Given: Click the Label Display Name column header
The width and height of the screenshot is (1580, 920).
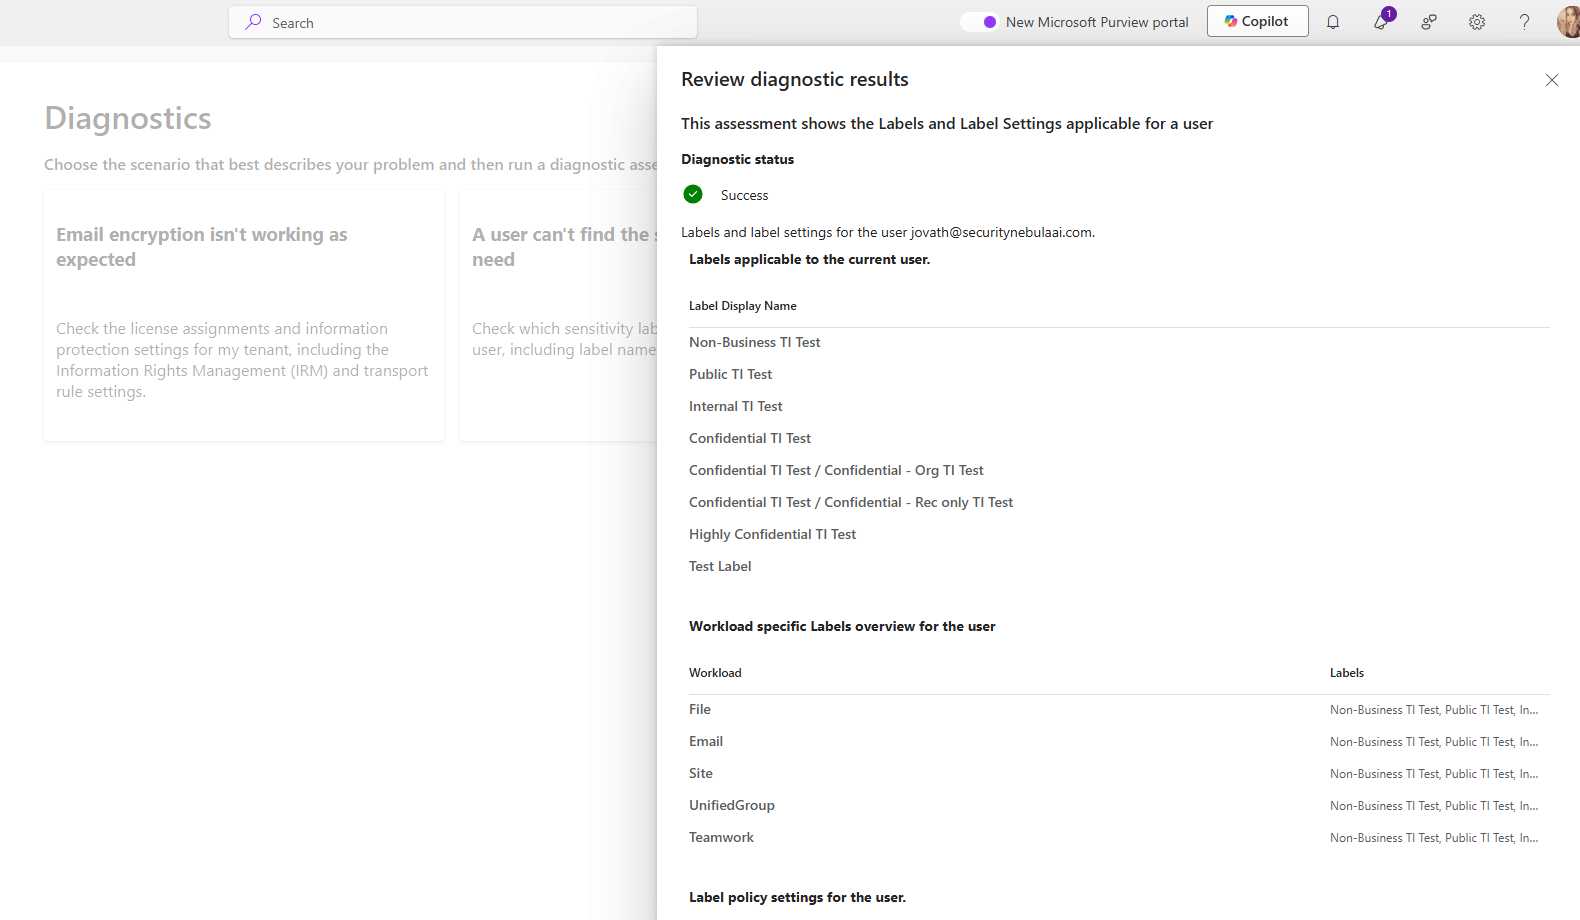Looking at the screenshot, I should click(742, 306).
